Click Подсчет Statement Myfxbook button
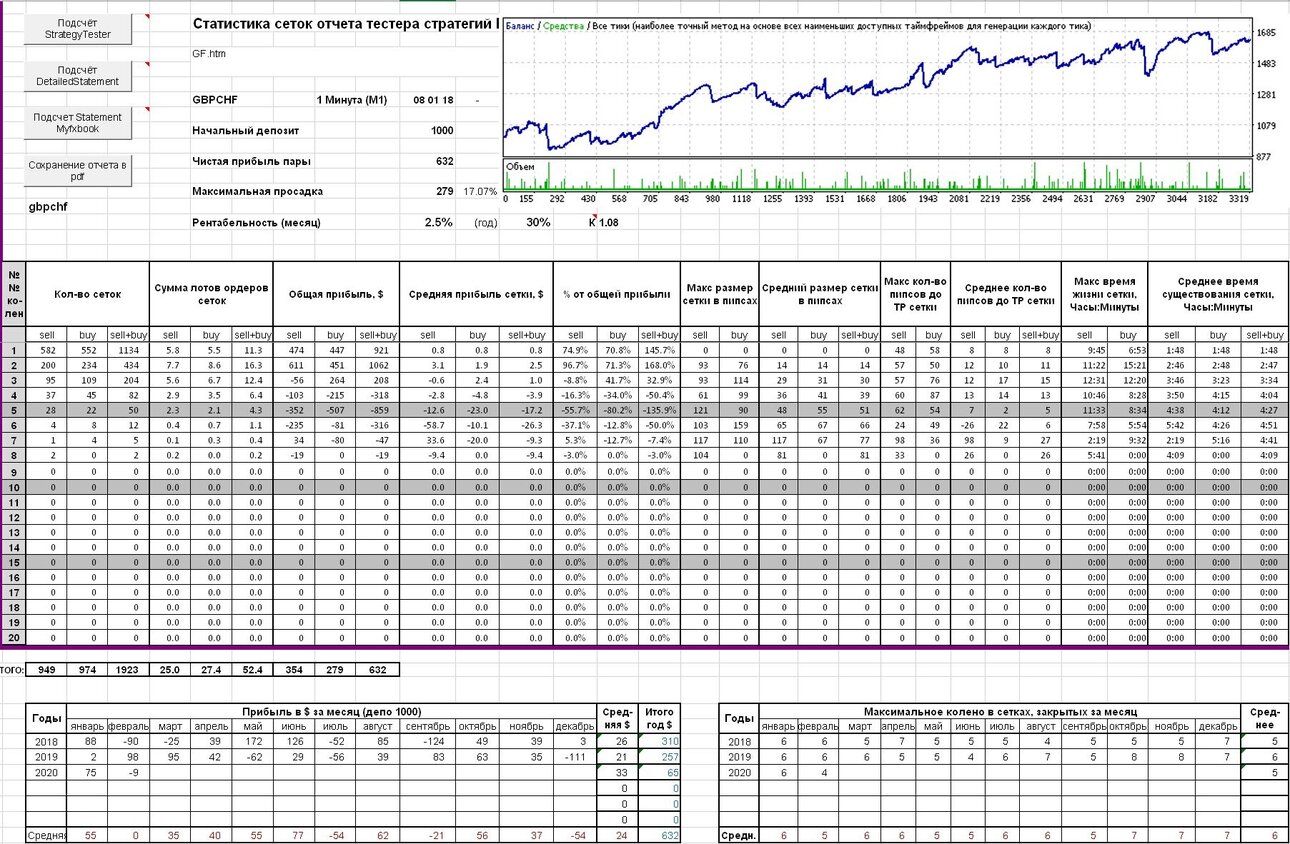The height and width of the screenshot is (844, 1290). coord(78,123)
